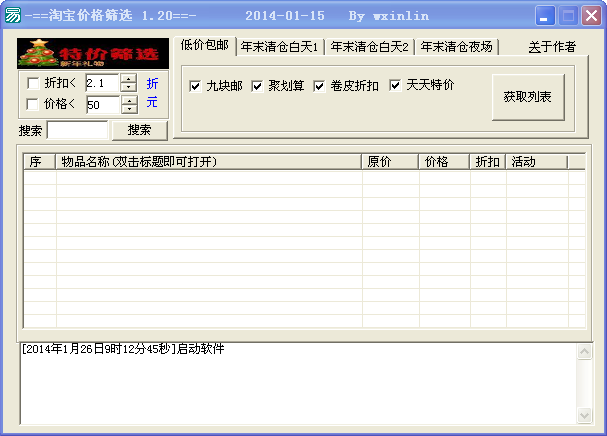Click the 搜索 button
The image size is (607, 436).
139,130
